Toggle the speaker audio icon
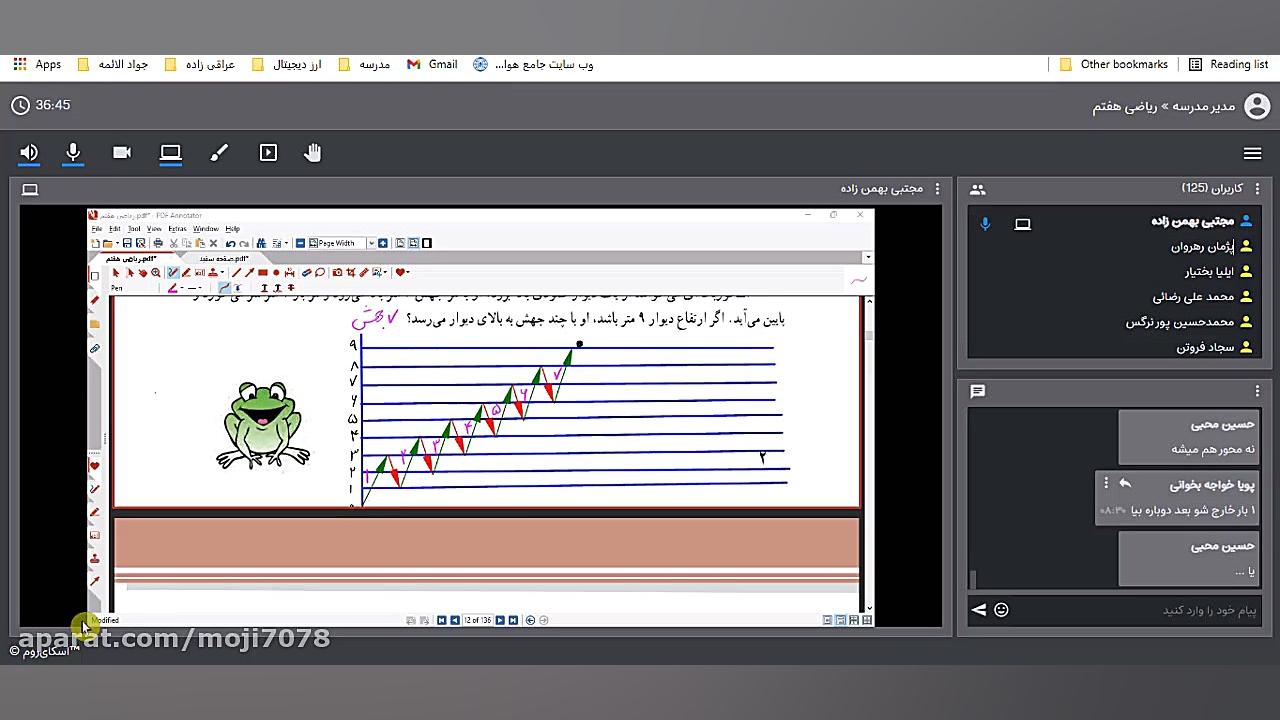The height and width of the screenshot is (720, 1280). [x=29, y=153]
